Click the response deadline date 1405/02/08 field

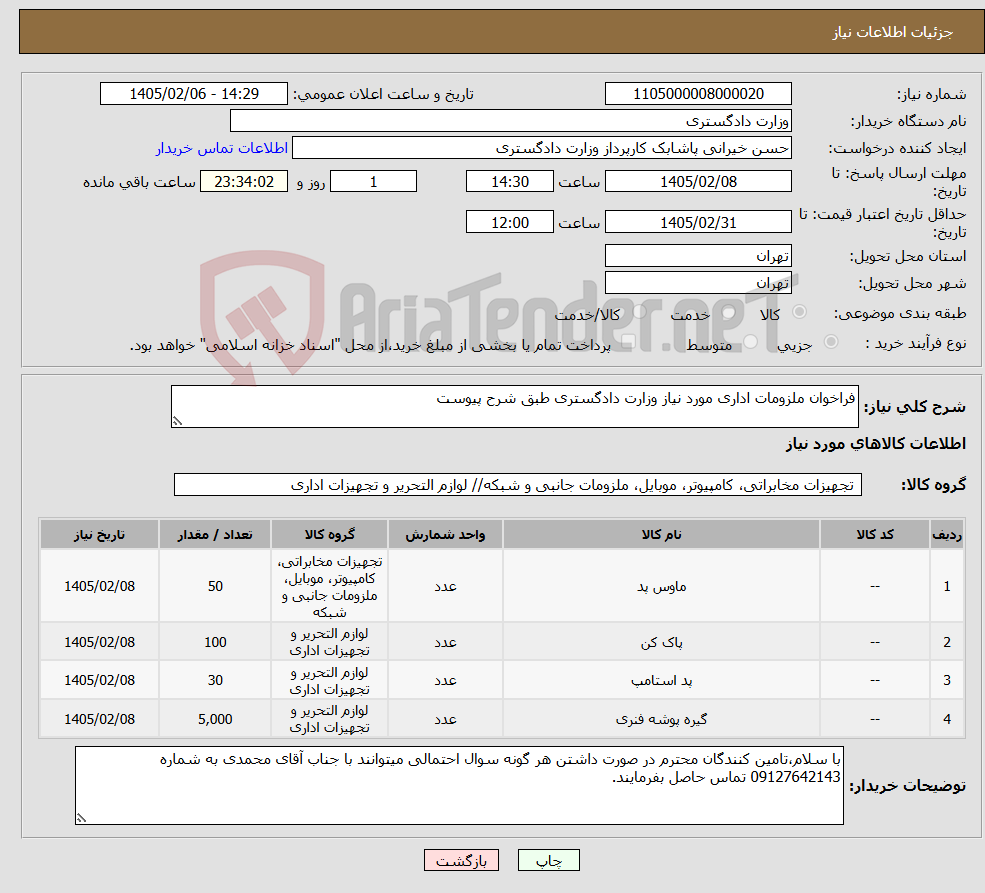(698, 181)
